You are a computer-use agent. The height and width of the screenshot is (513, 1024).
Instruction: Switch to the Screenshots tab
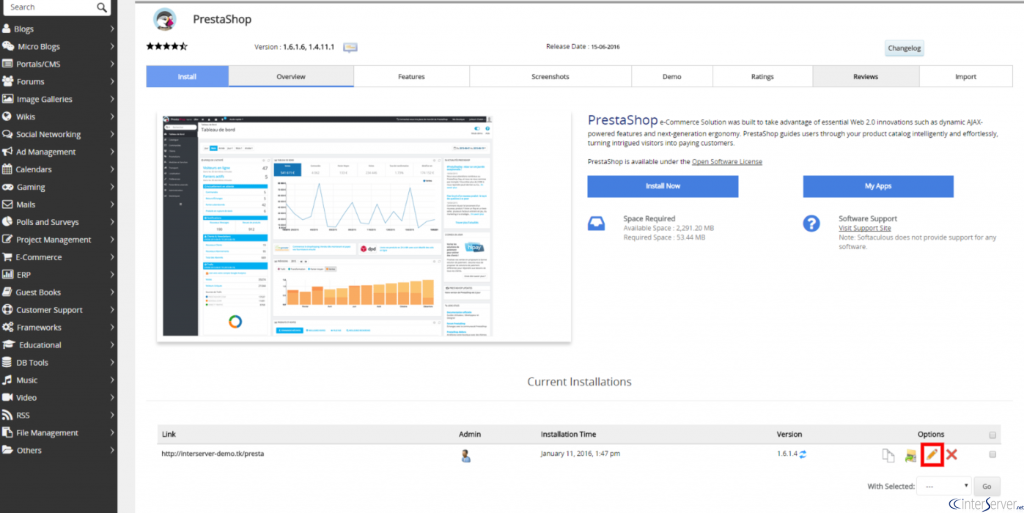pos(551,76)
